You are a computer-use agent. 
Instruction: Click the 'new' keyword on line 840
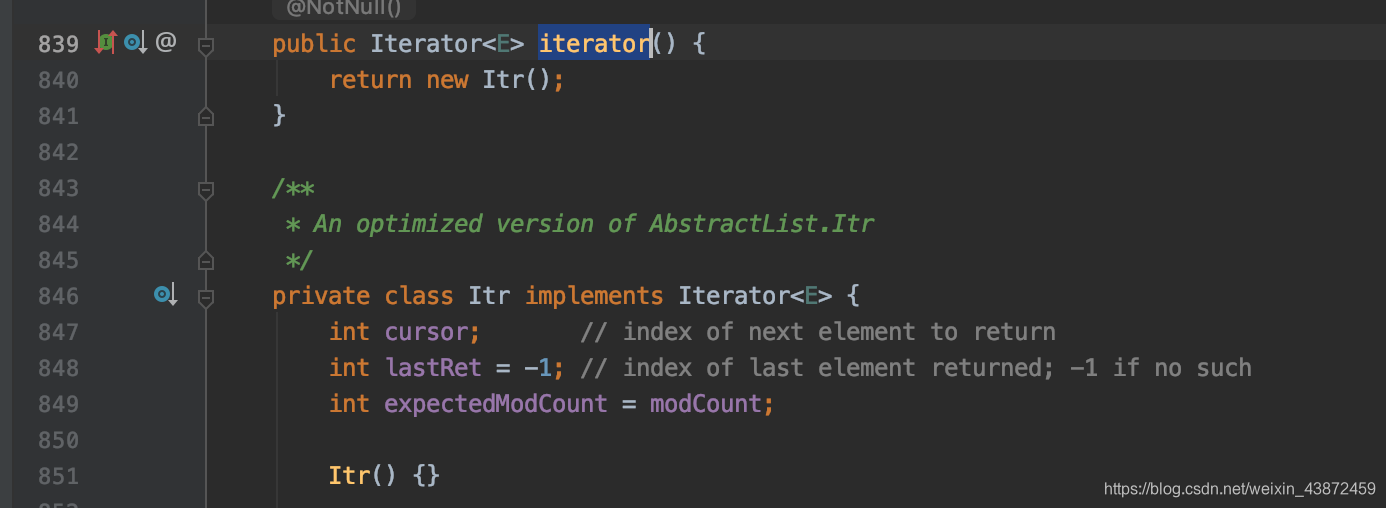click(x=447, y=80)
